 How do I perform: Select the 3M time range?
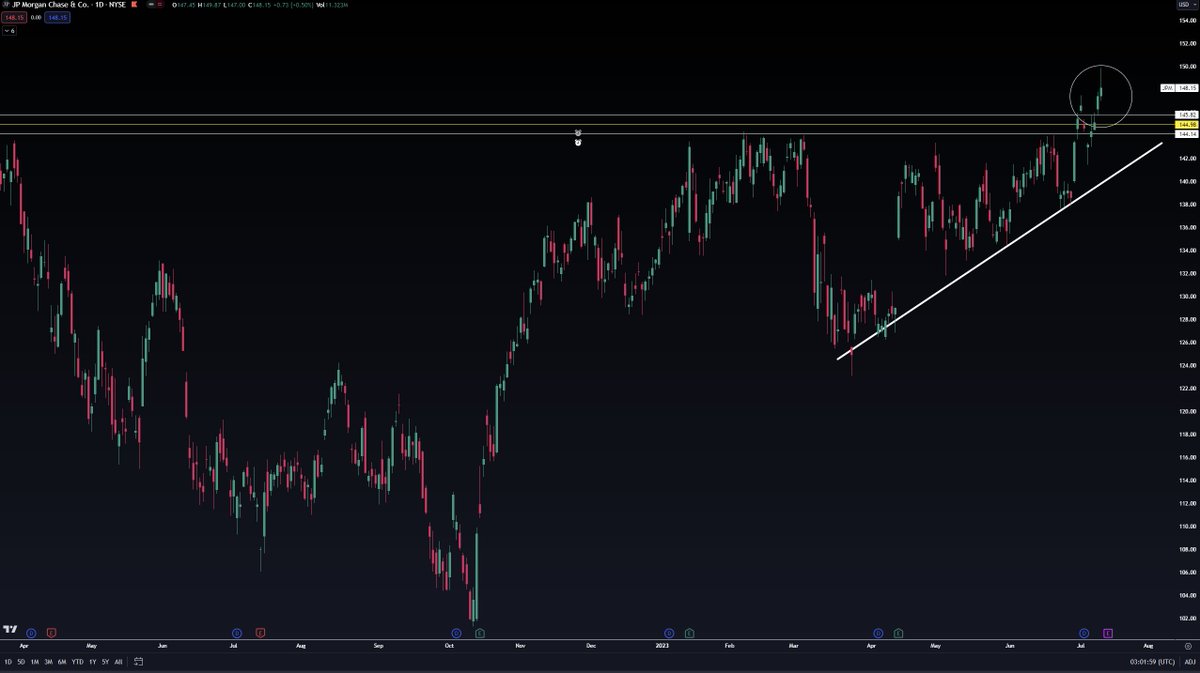click(48, 662)
